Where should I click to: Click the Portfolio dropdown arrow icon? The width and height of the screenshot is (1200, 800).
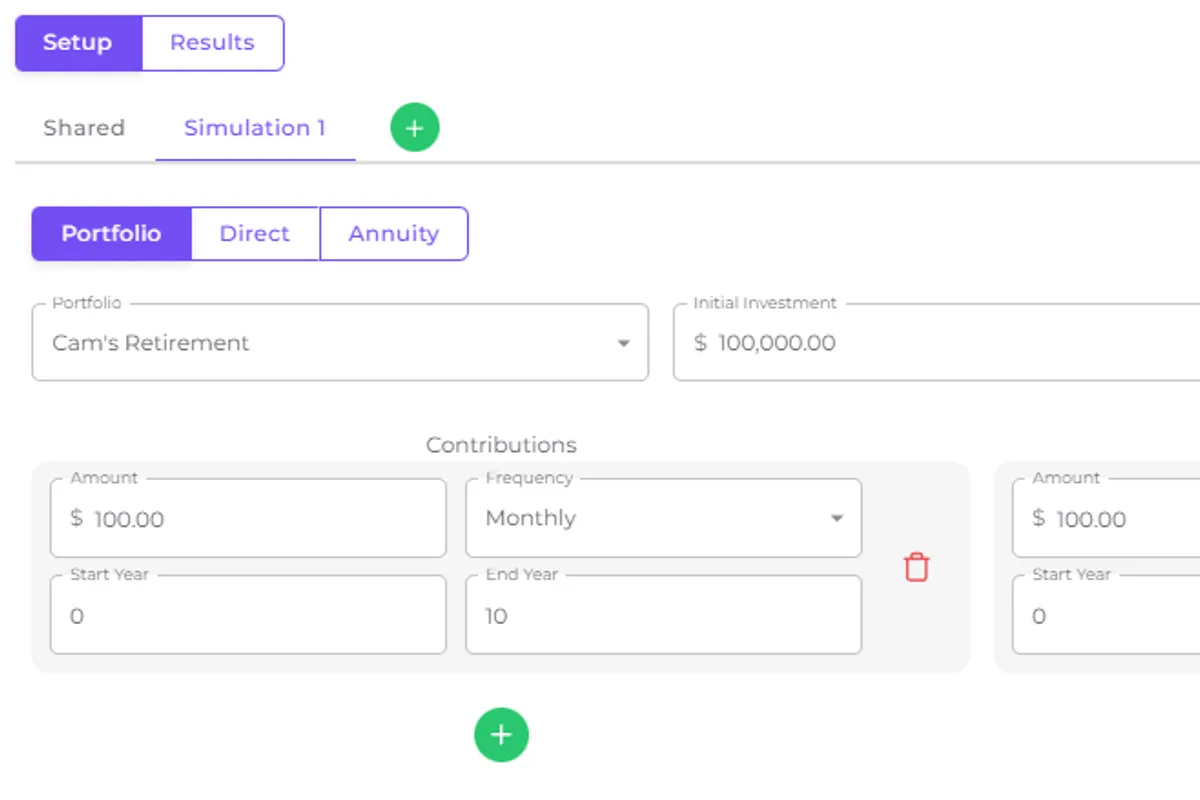click(623, 343)
